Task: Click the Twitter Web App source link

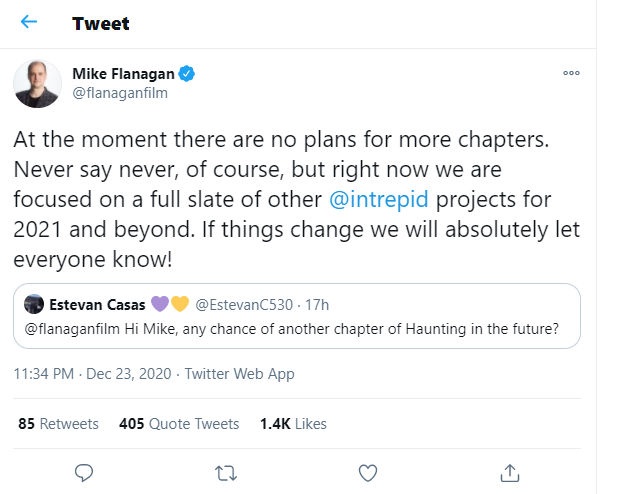Action: pyautogui.click(x=240, y=374)
